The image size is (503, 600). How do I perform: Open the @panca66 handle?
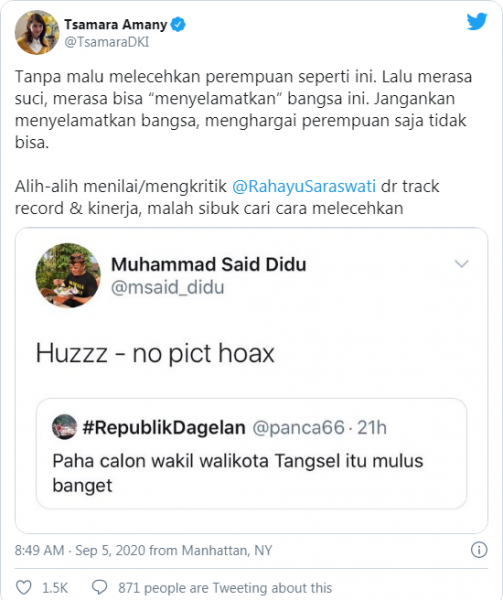tap(298, 428)
